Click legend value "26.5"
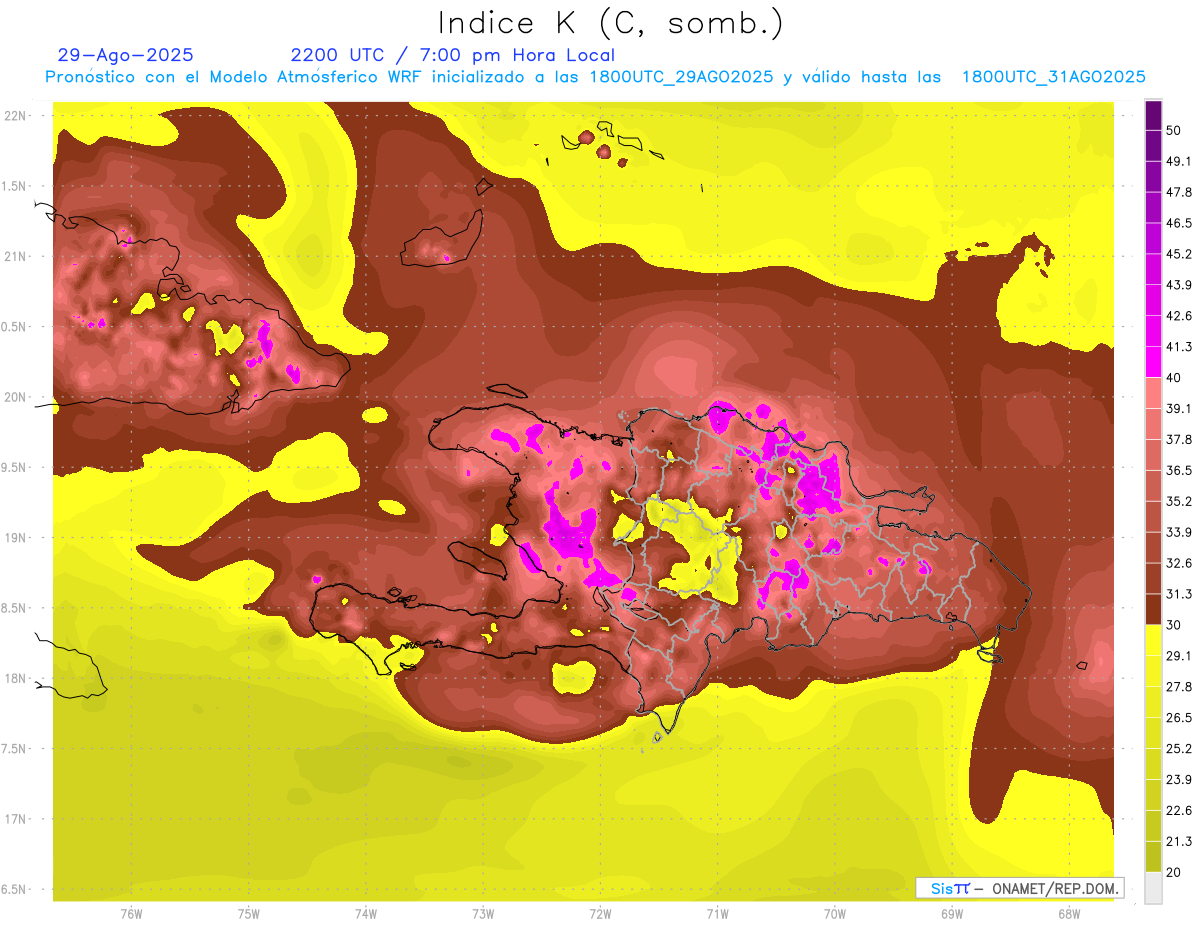 (x=1178, y=717)
